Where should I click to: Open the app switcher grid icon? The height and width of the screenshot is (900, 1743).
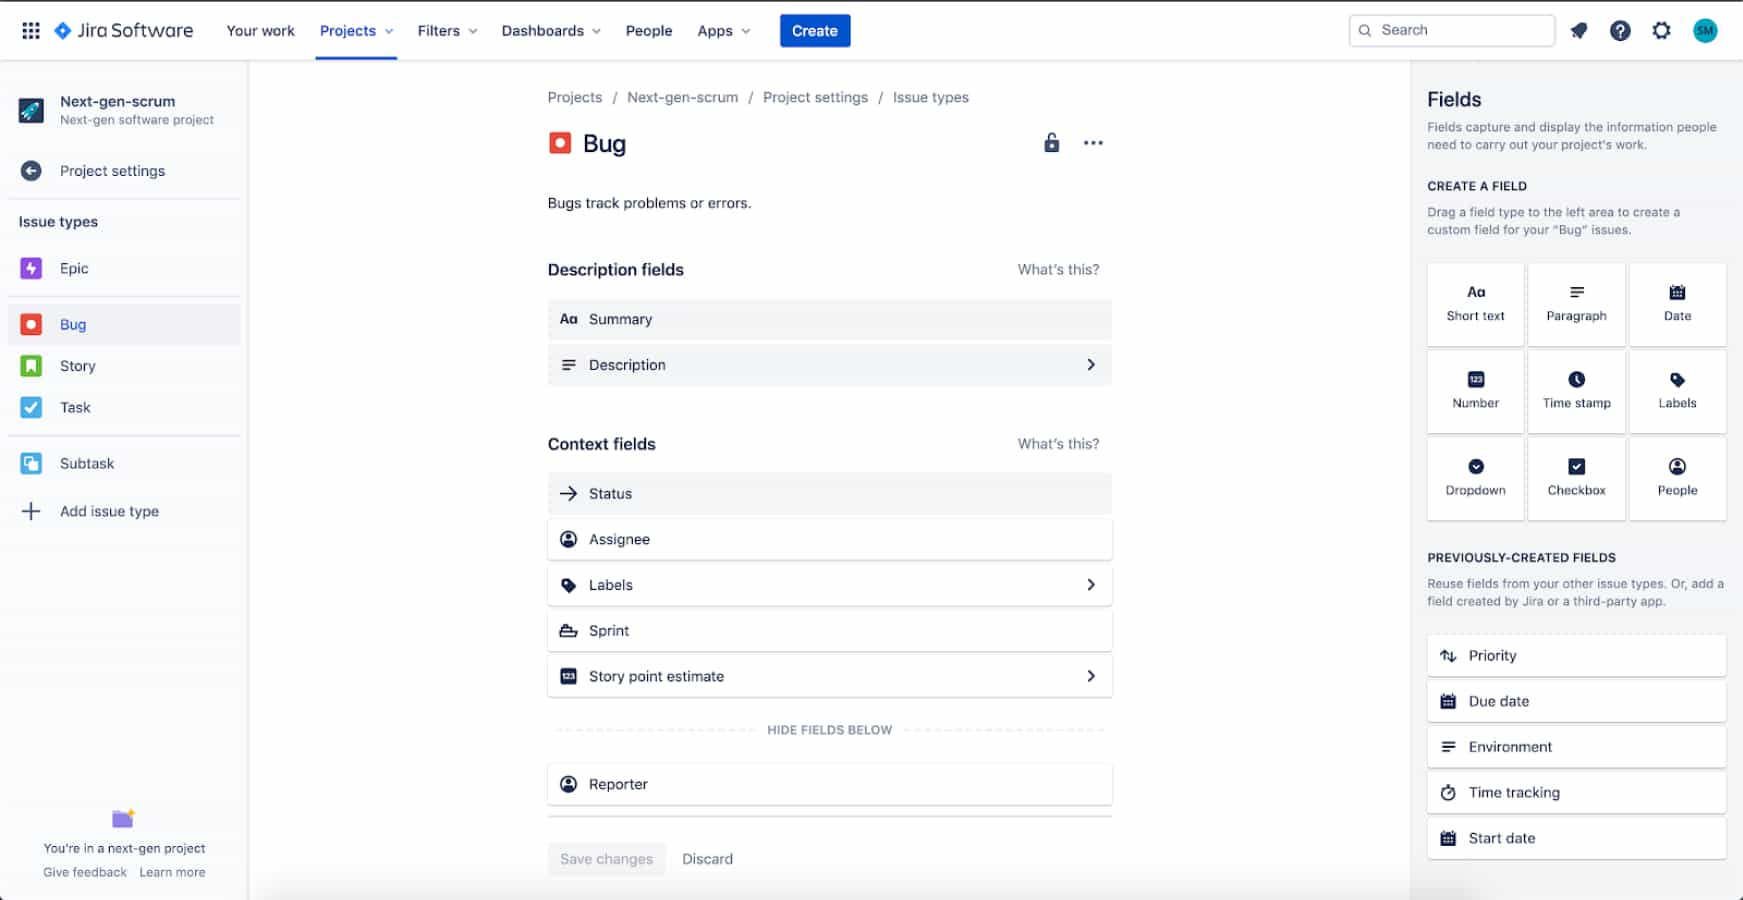coord(30,30)
